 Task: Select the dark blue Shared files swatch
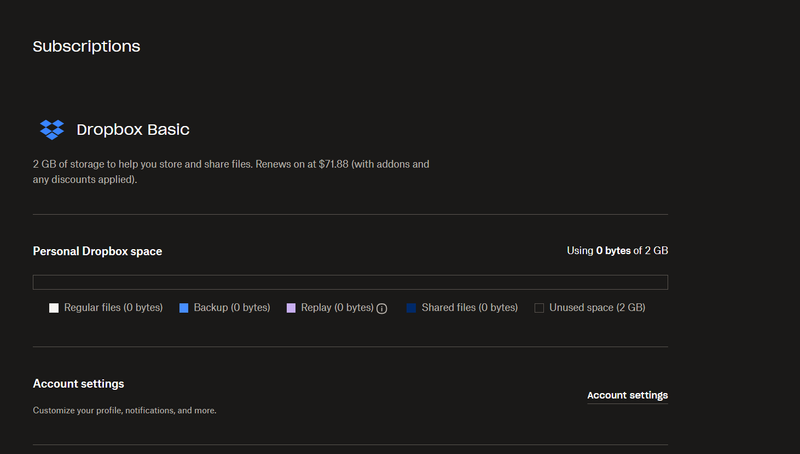click(411, 308)
